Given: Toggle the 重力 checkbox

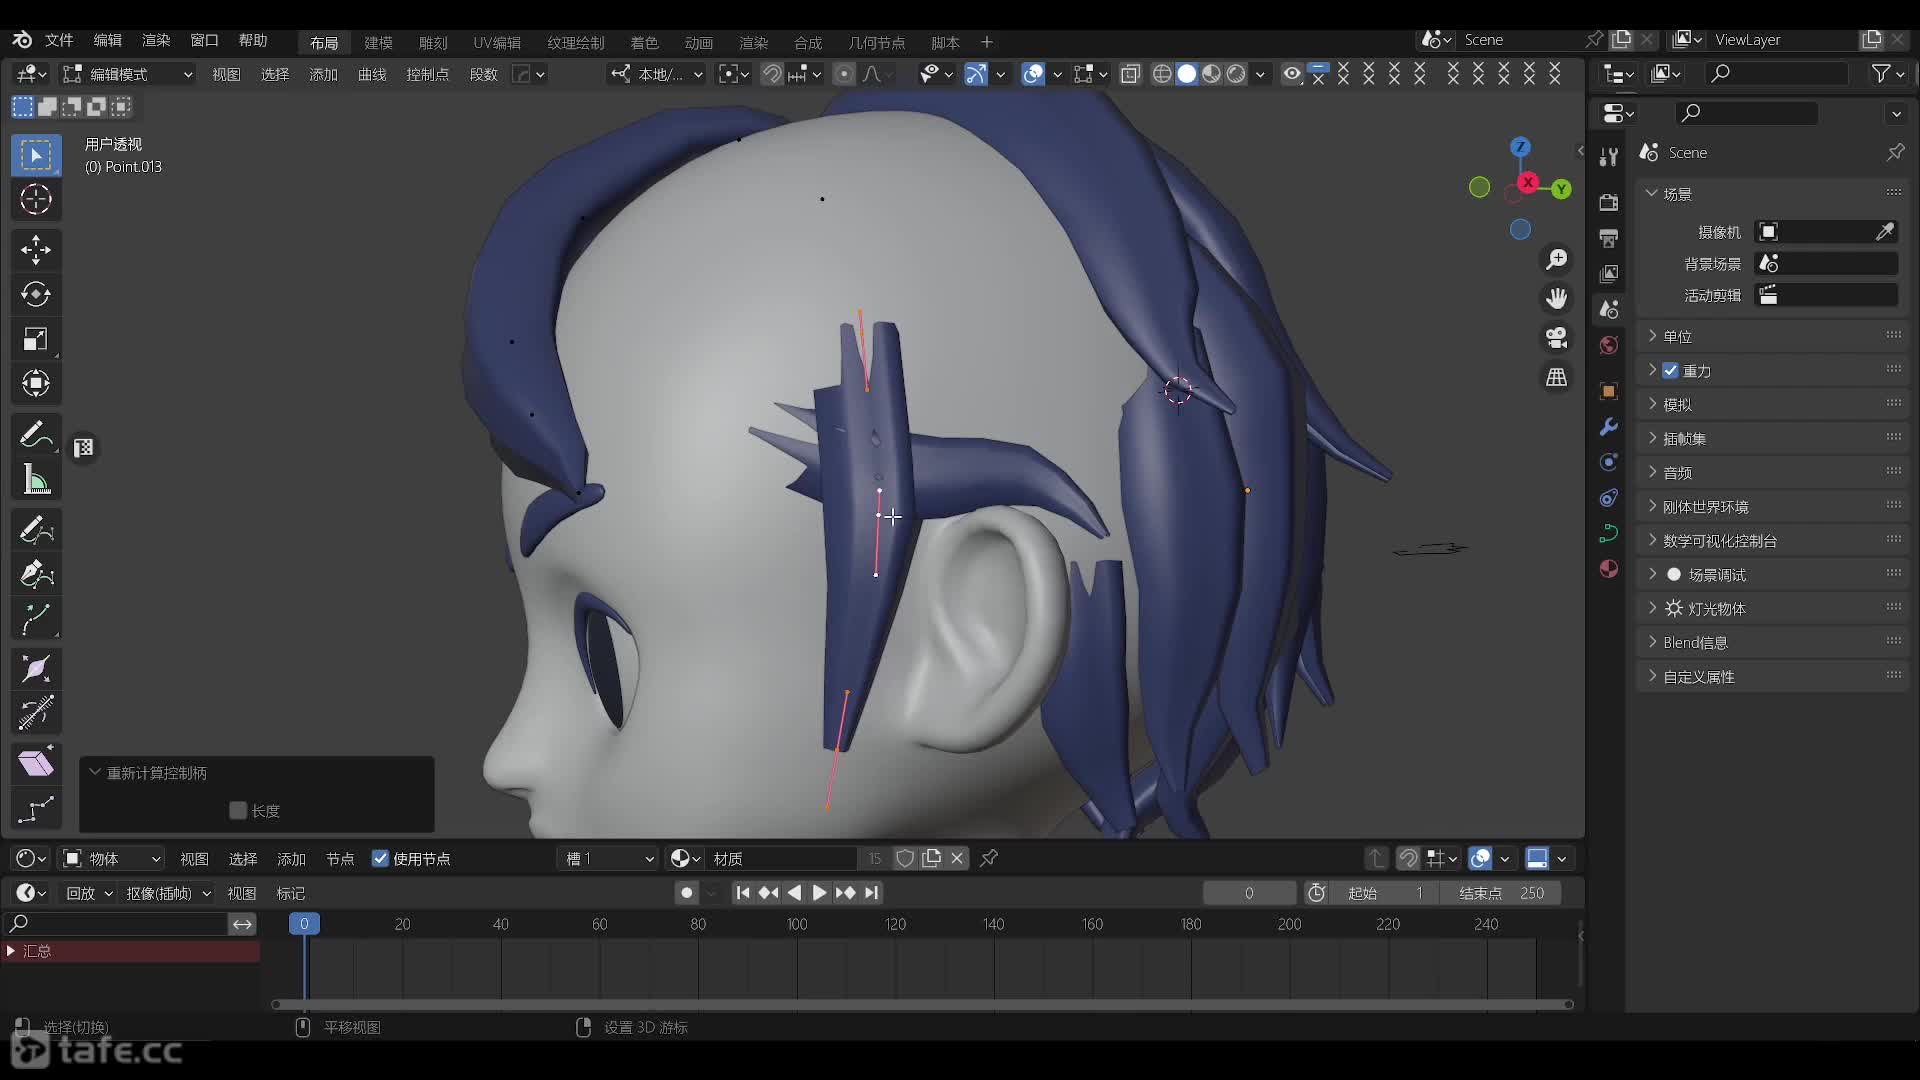Looking at the screenshot, I should (1670, 371).
